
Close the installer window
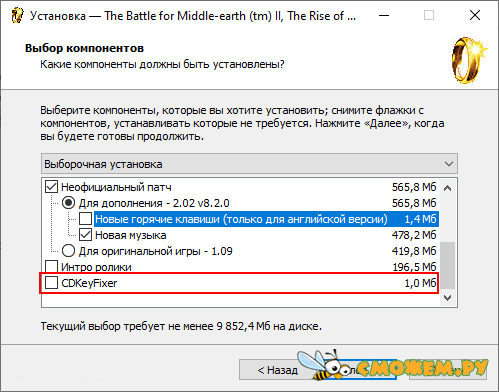point(475,15)
